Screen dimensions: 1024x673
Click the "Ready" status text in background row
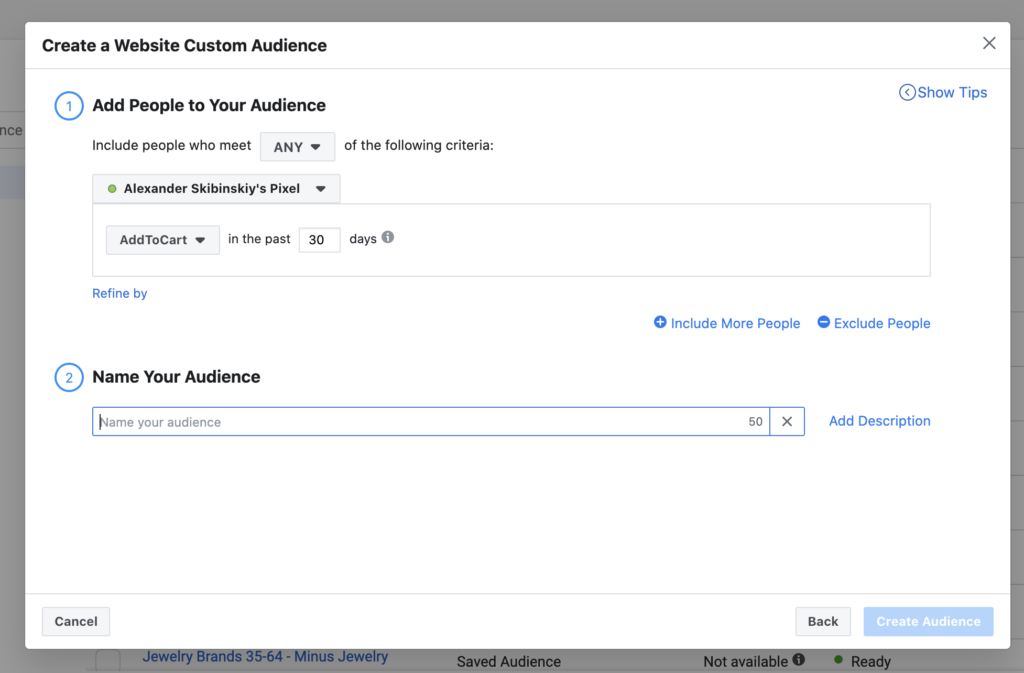(x=871, y=662)
